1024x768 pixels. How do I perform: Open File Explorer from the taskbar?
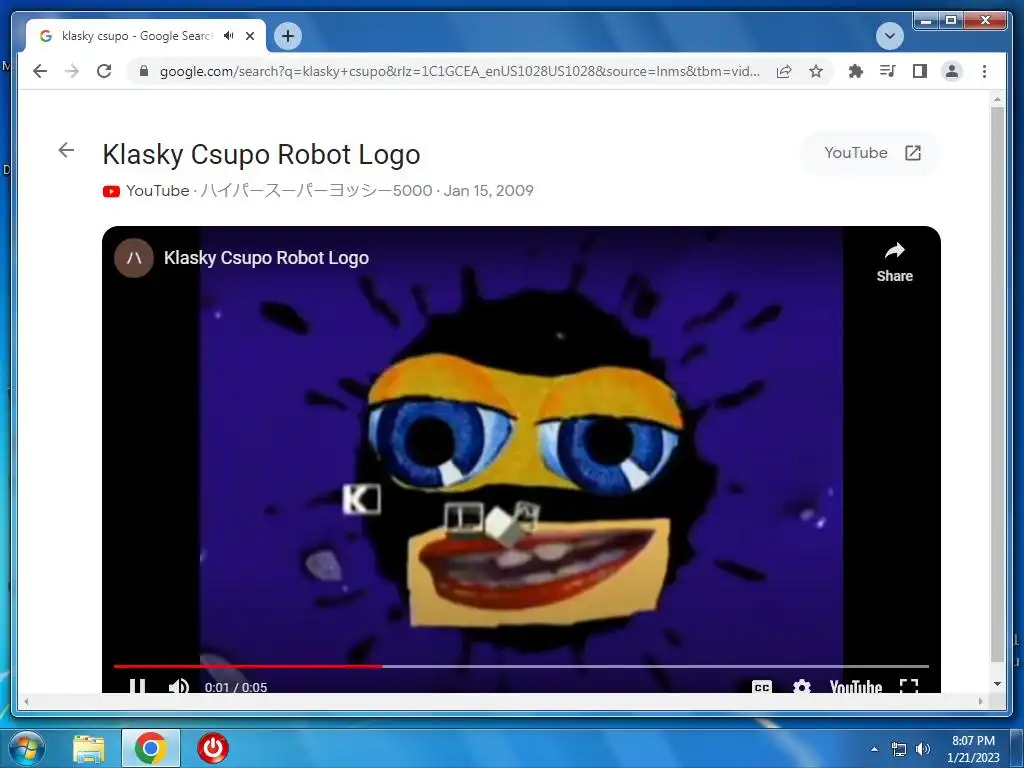(89, 749)
